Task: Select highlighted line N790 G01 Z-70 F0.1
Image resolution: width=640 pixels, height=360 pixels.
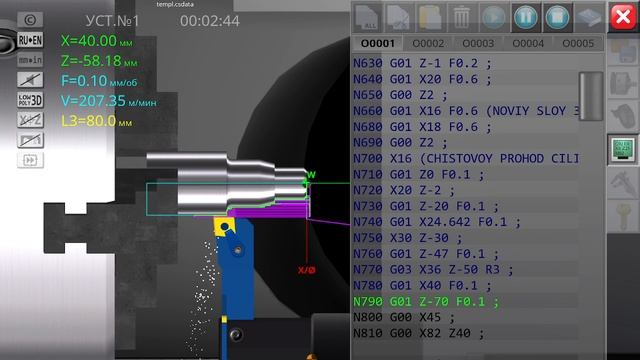Action: pos(465,302)
